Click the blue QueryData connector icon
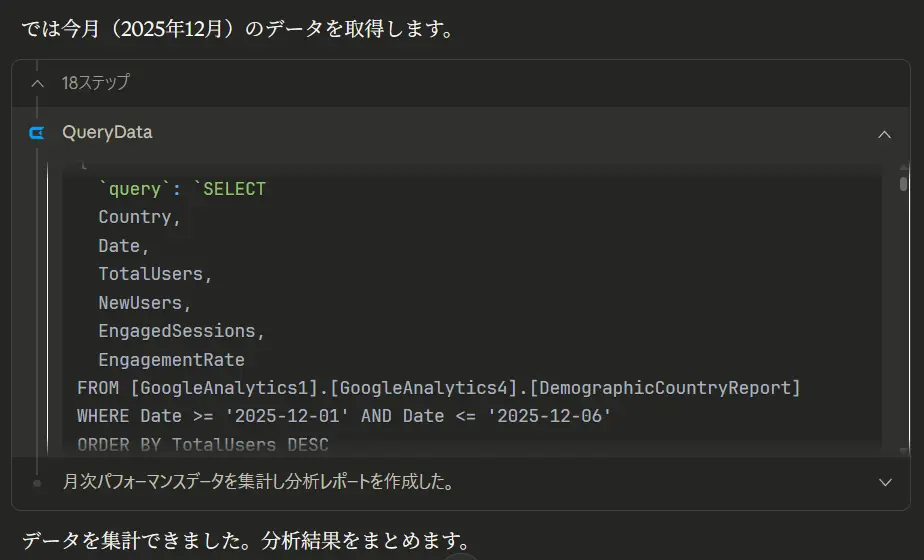Viewport: 924px width, 560px height. coord(37,133)
